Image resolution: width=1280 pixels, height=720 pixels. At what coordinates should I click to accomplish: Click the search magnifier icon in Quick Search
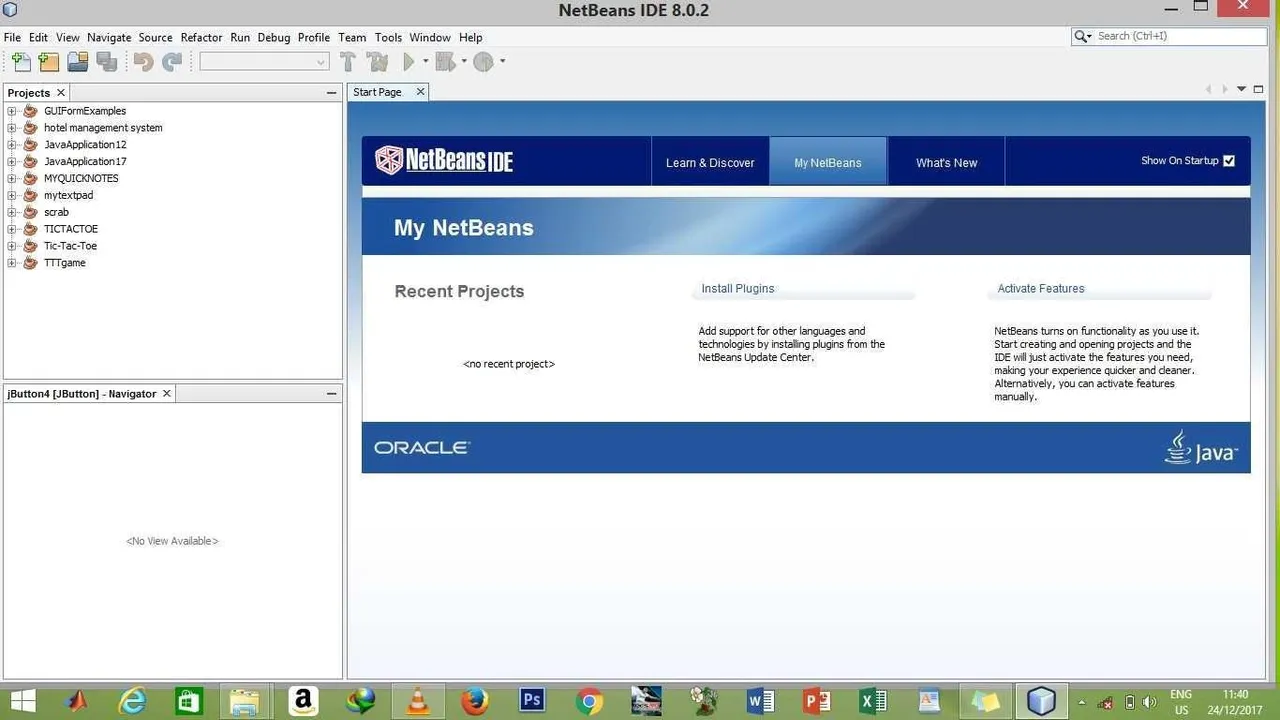1083,36
